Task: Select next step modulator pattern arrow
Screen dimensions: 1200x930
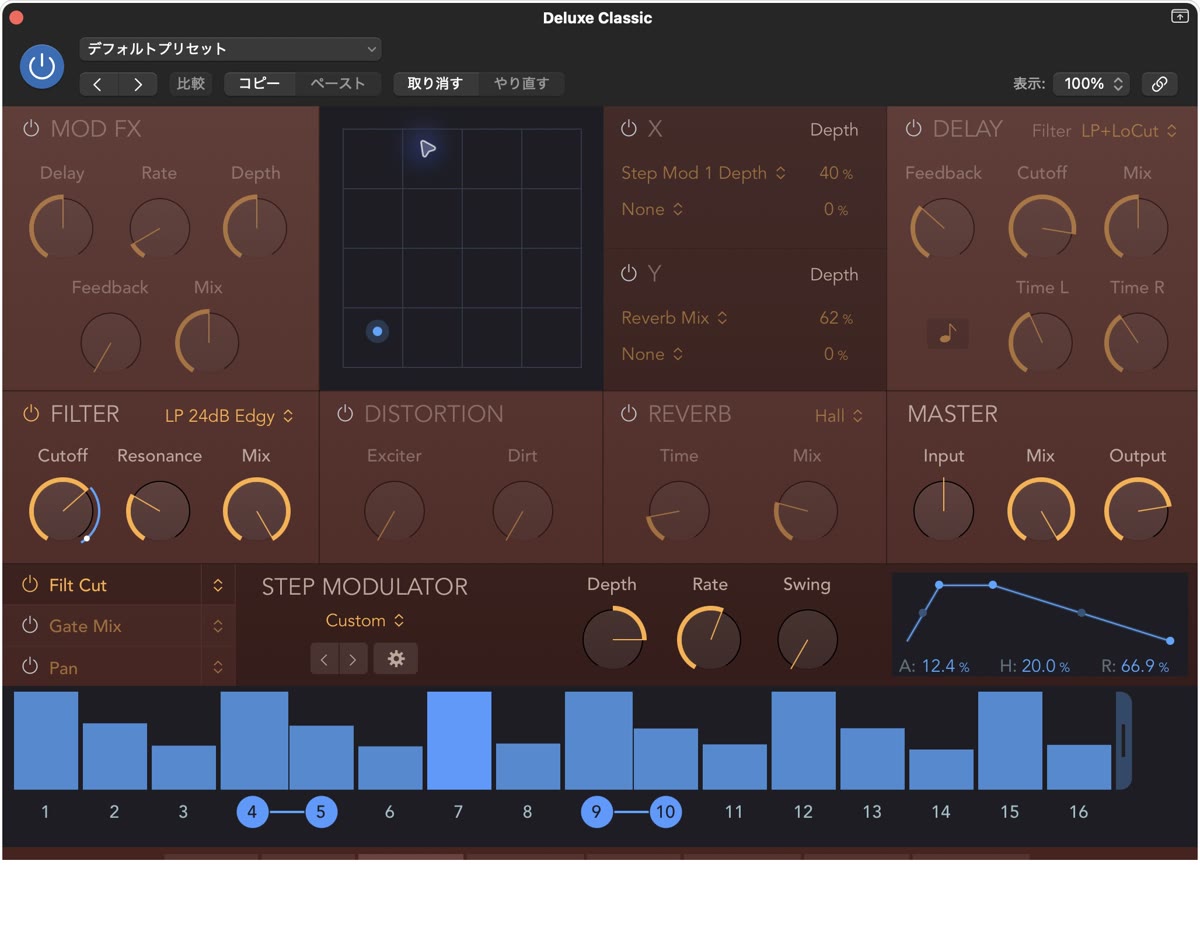Action: 353,659
